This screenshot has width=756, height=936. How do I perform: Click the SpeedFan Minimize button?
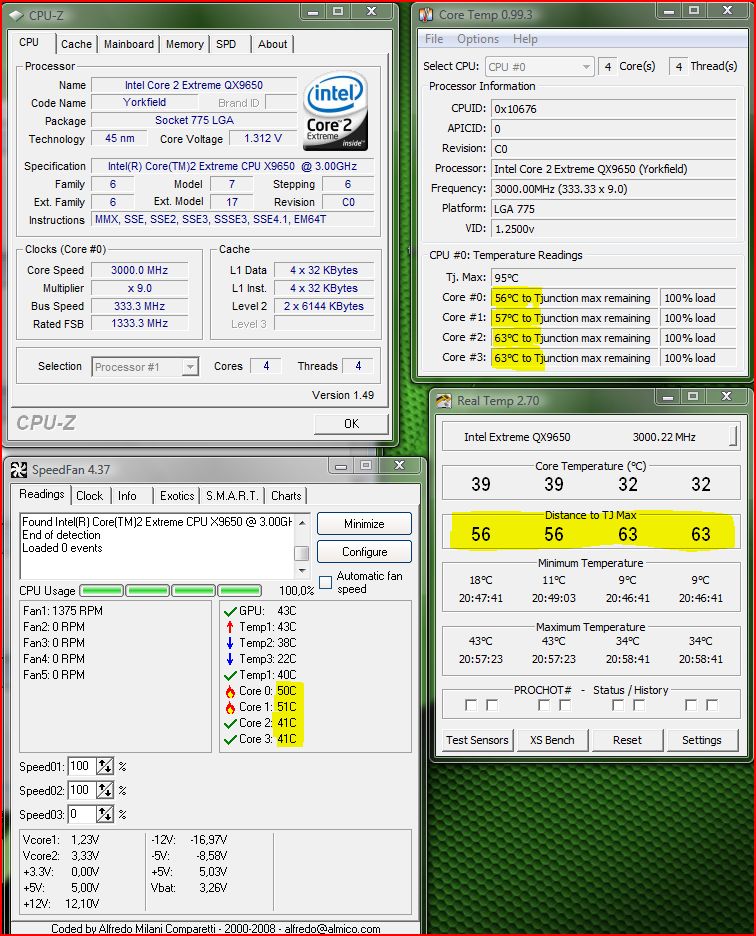coord(364,524)
